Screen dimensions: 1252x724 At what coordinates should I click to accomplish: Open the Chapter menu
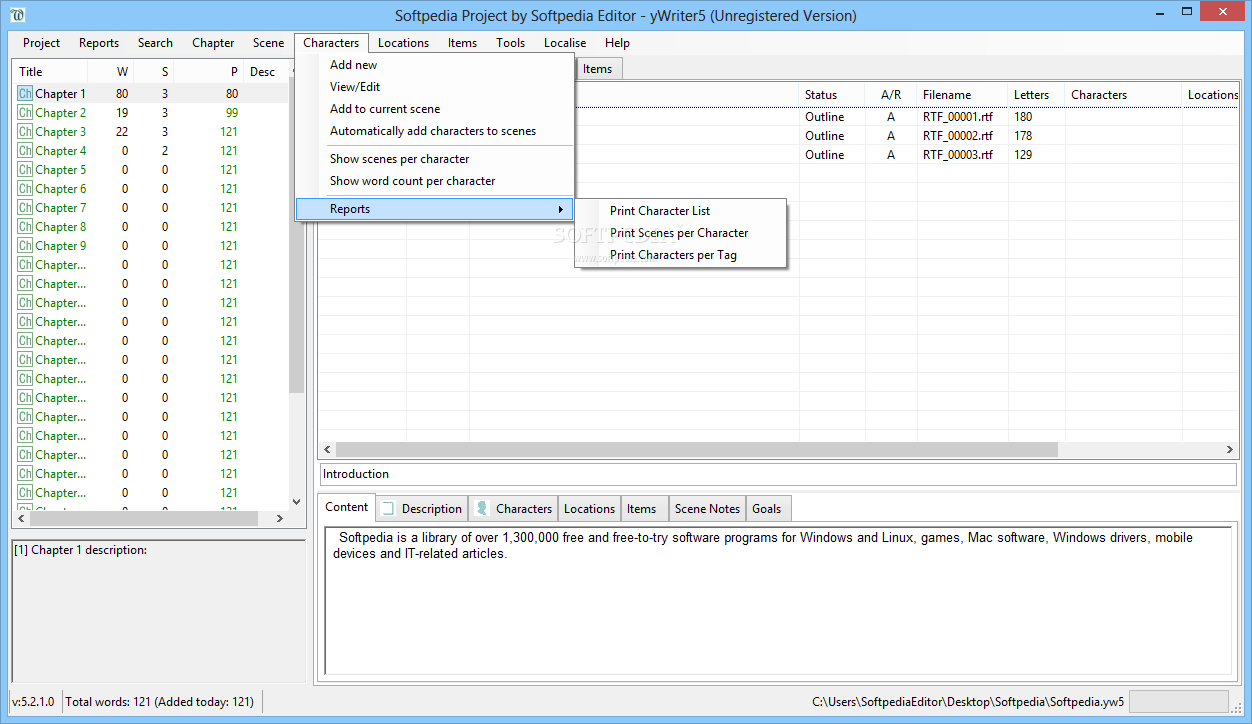(x=213, y=43)
